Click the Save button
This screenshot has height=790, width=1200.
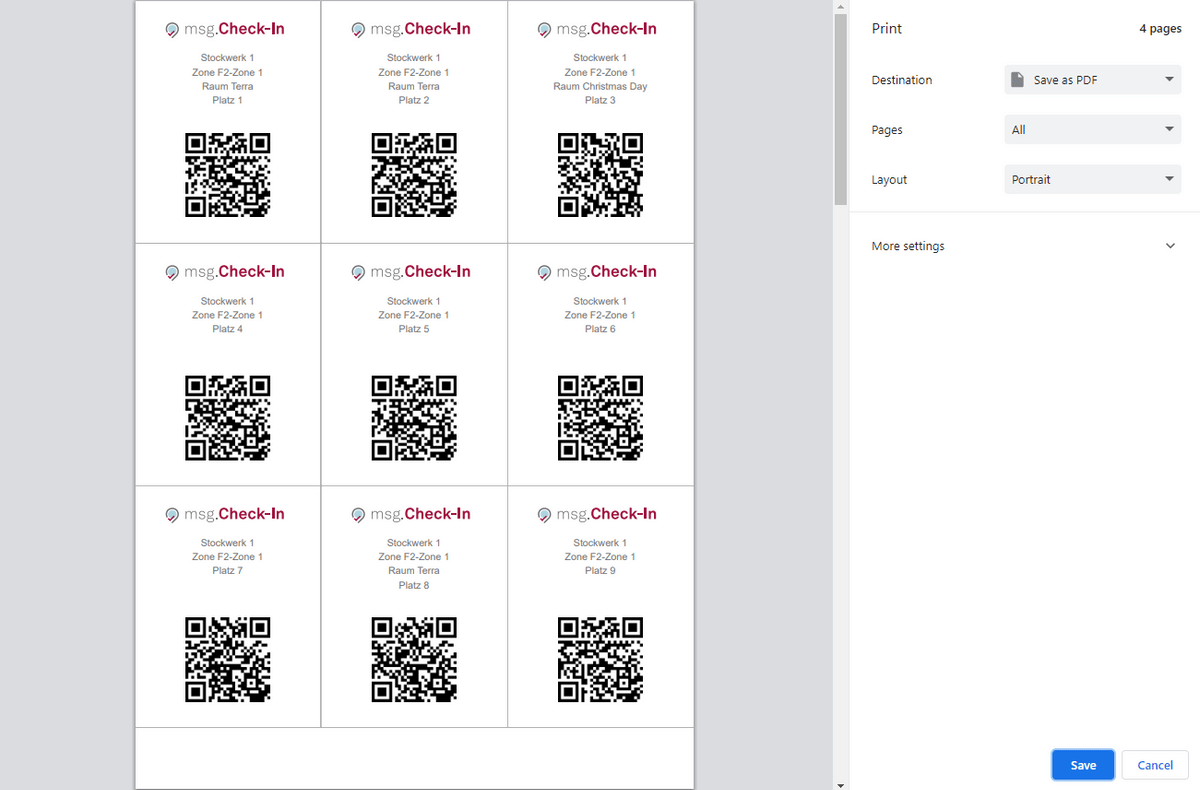pyautogui.click(x=1083, y=765)
